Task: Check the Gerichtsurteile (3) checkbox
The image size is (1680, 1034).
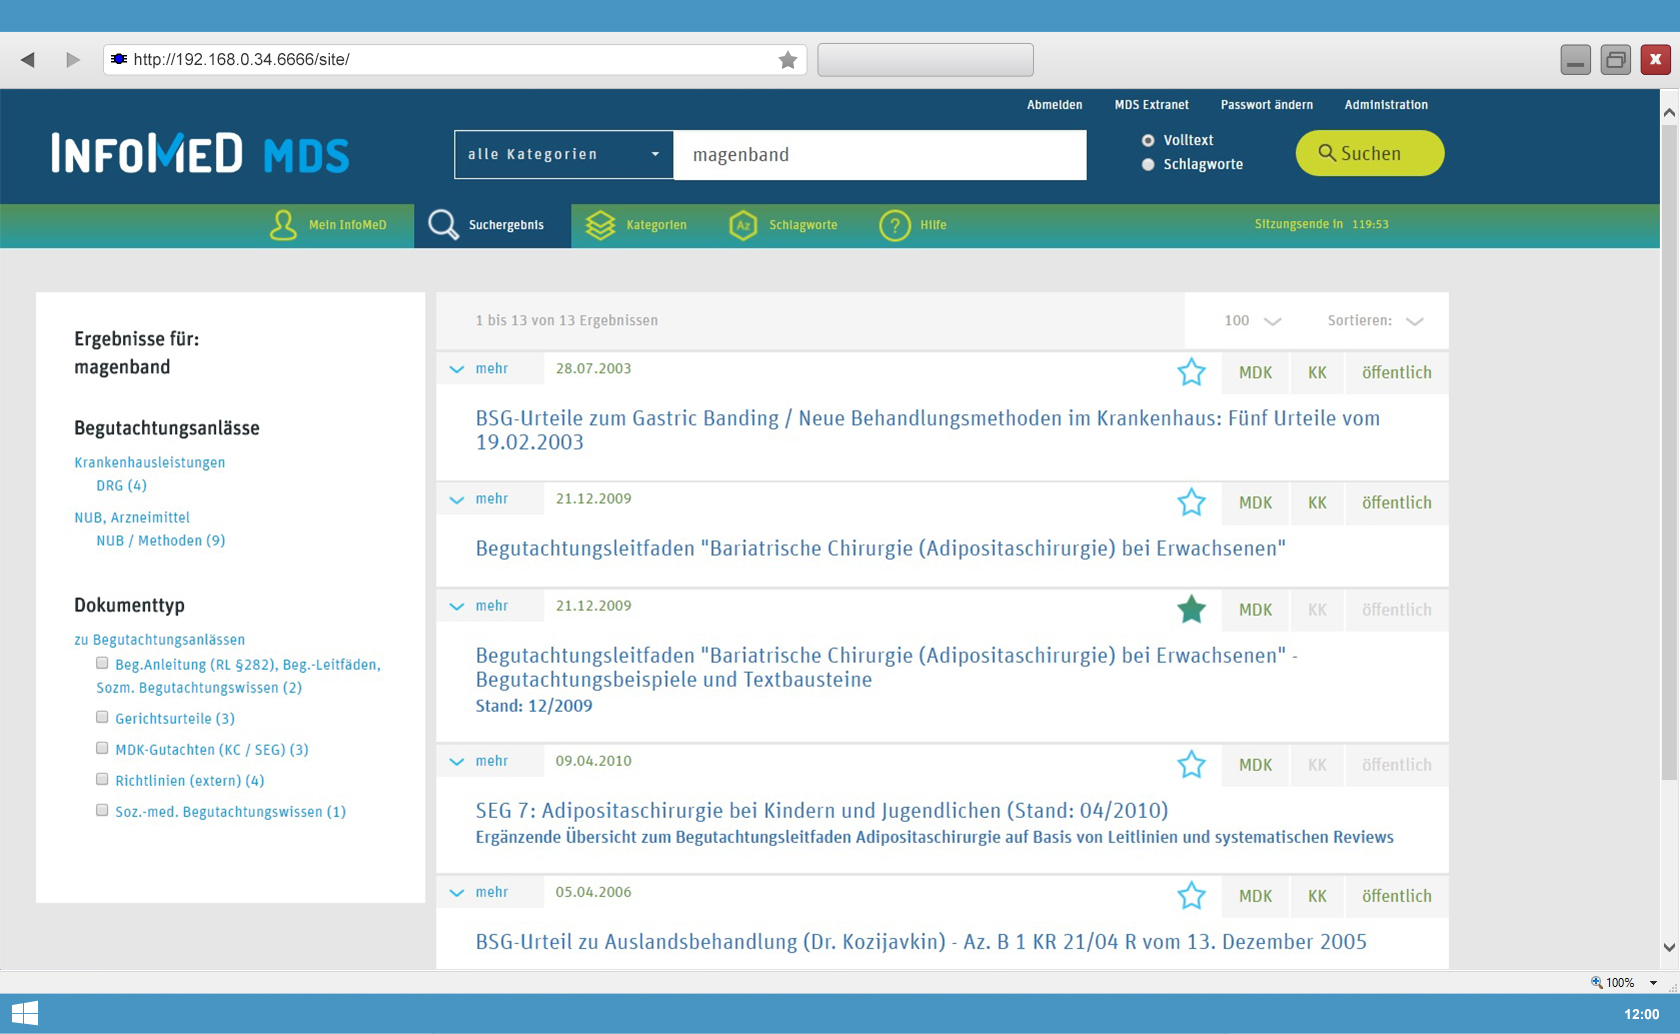Action: [102, 717]
